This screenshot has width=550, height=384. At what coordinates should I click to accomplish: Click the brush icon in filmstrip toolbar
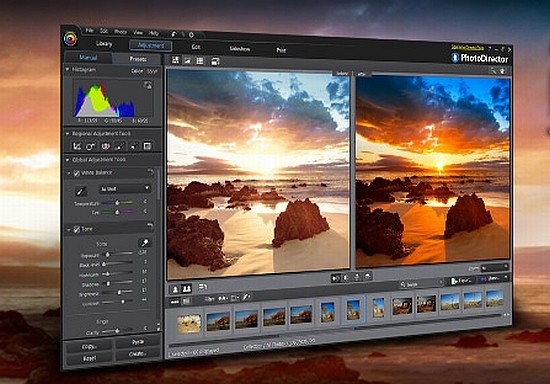[x=247, y=297]
